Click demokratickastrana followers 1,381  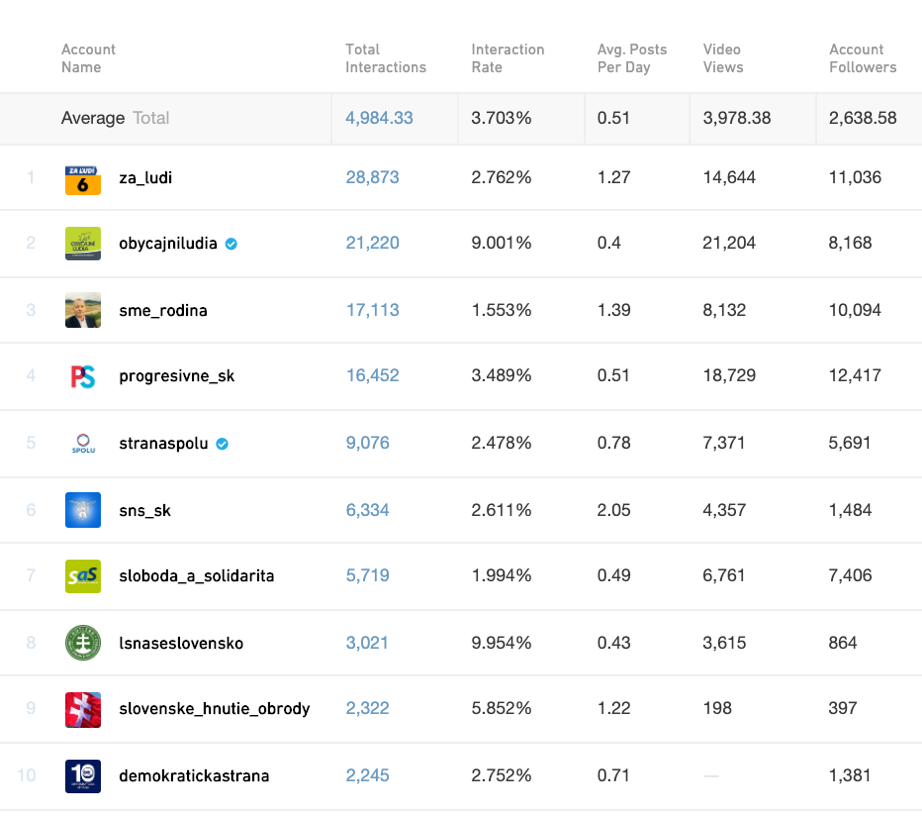tap(850, 776)
